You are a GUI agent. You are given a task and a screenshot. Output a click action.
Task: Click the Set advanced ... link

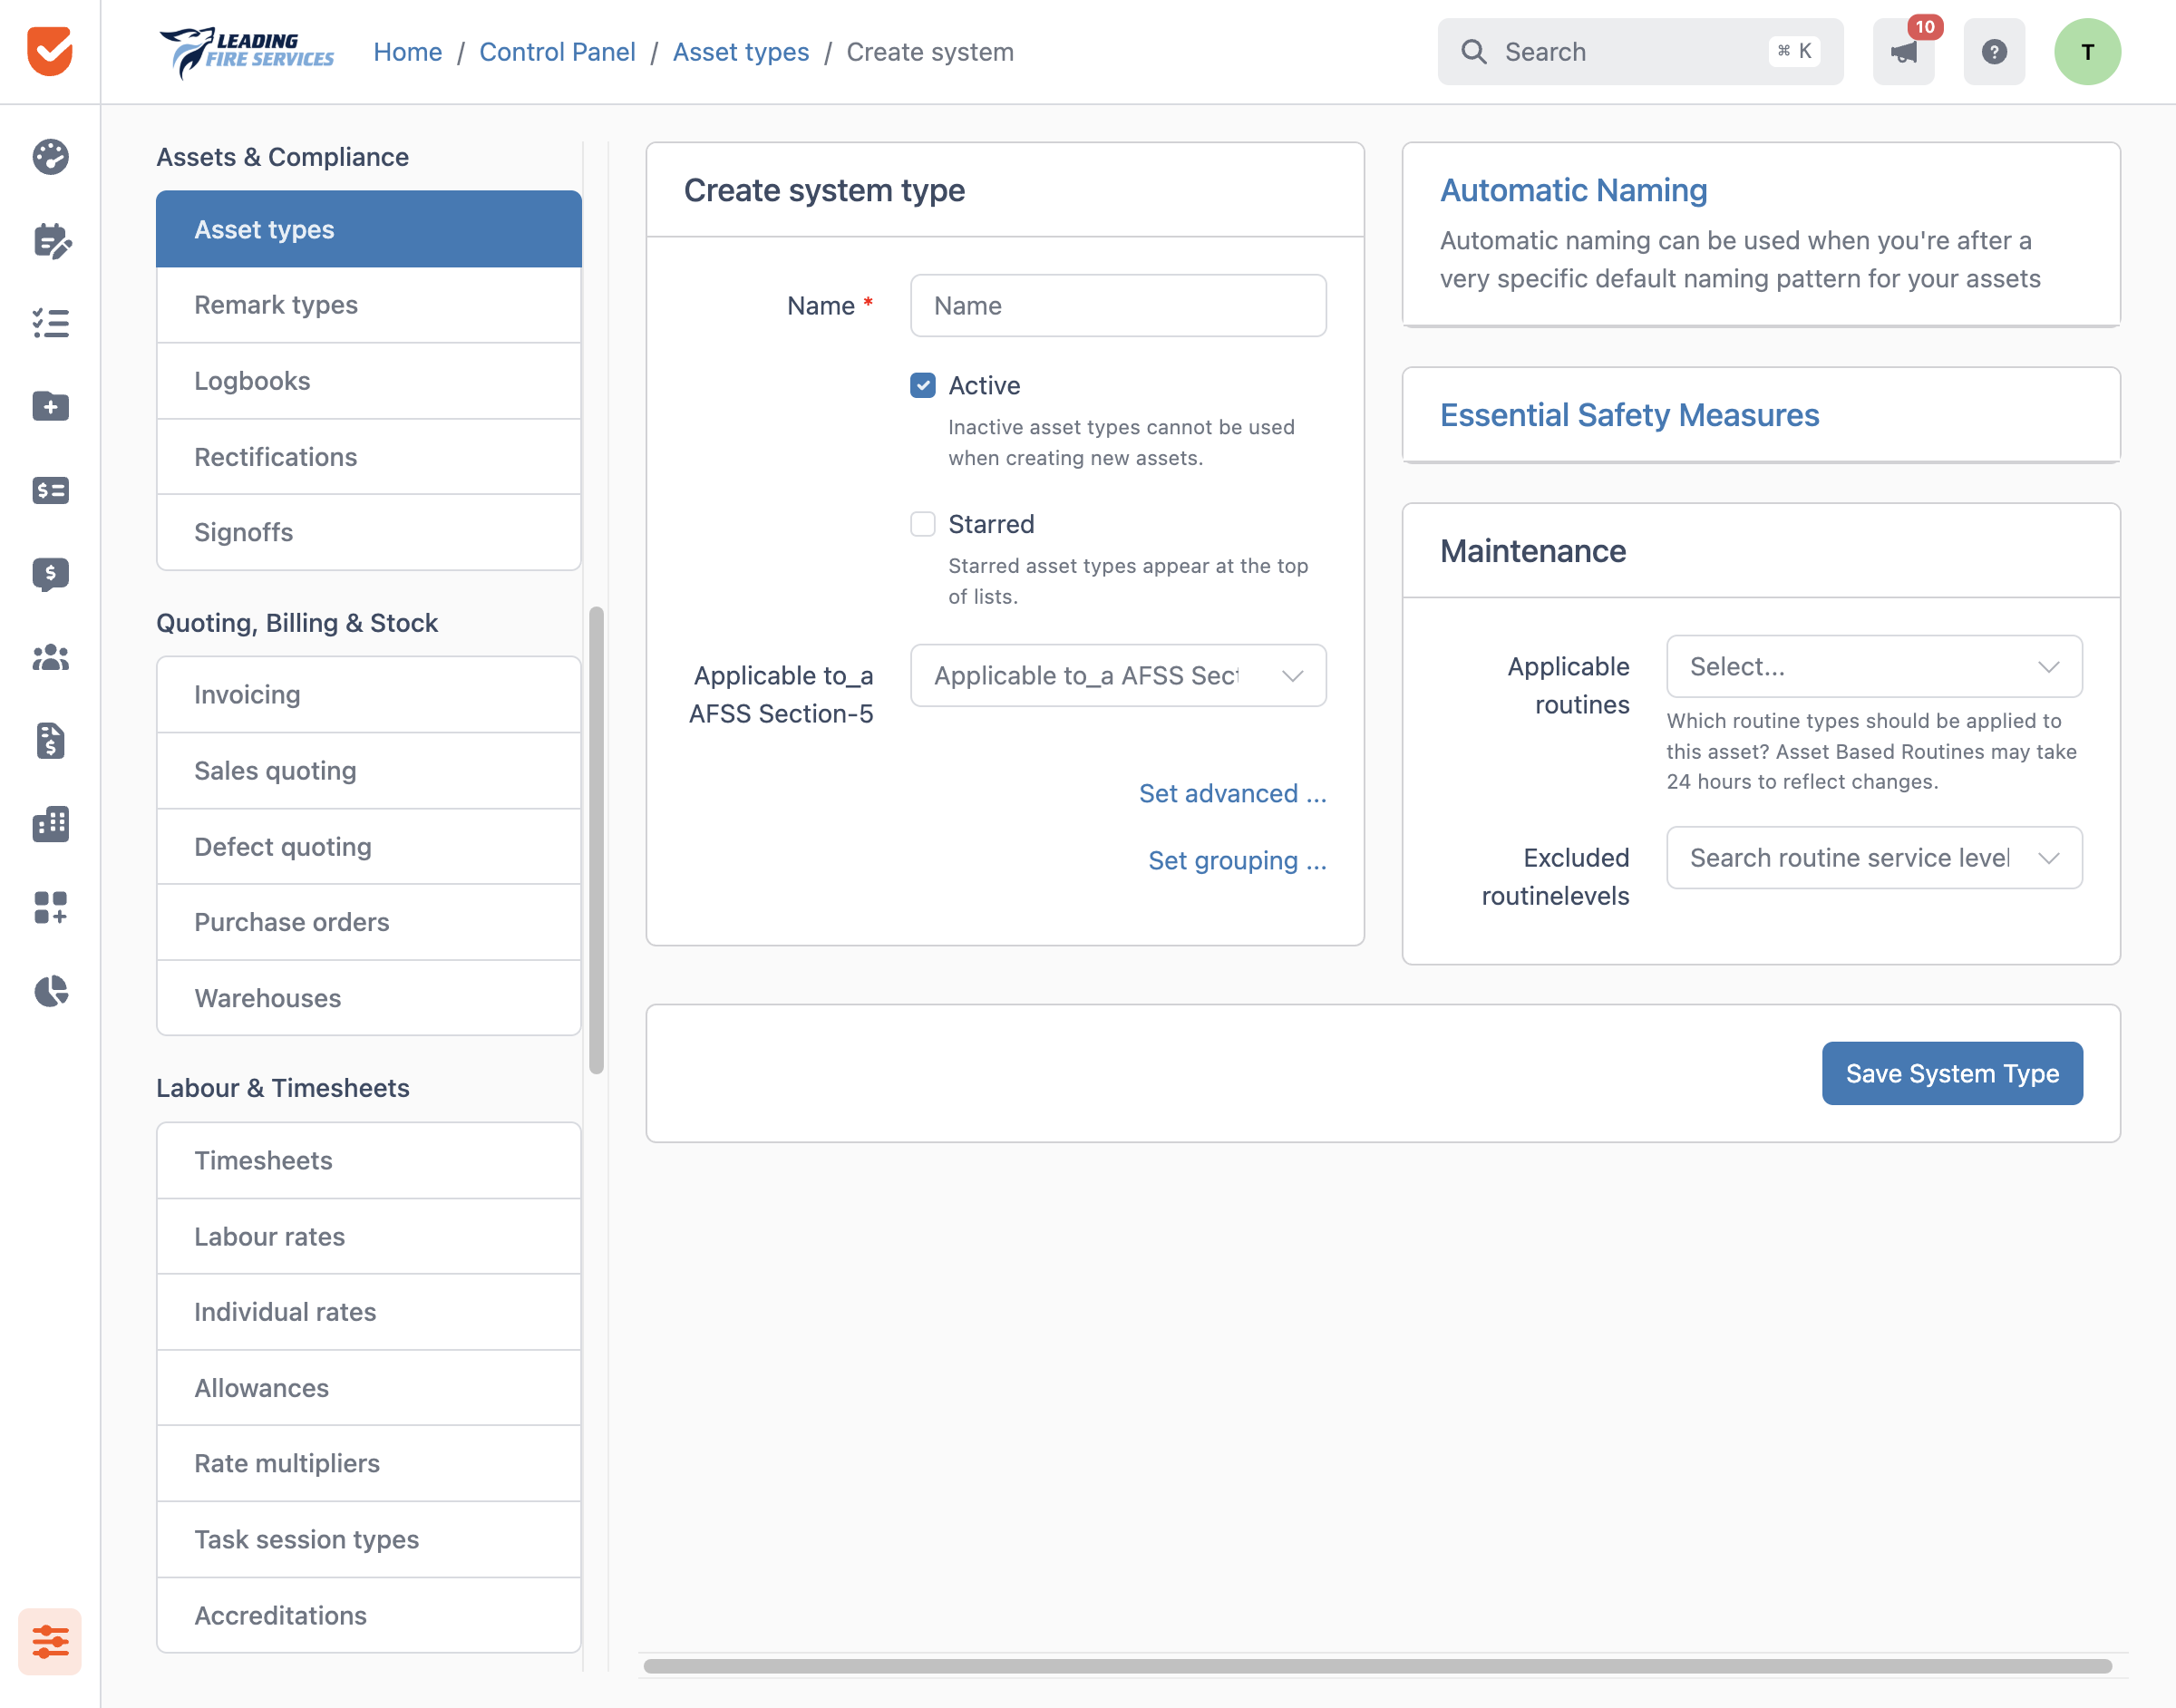1232,794
